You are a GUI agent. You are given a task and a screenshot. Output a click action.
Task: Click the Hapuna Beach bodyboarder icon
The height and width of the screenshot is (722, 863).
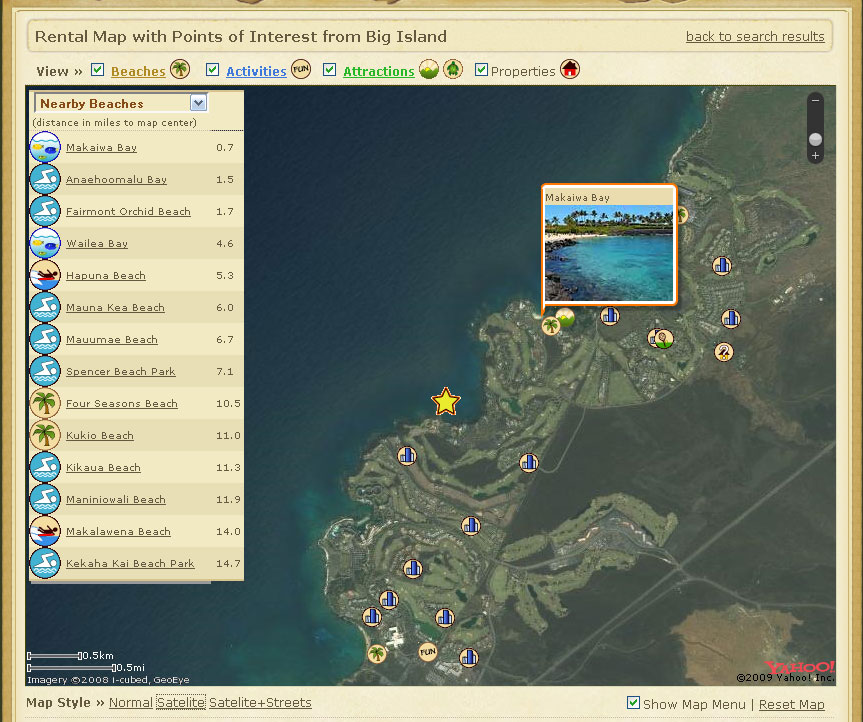[x=45, y=275]
